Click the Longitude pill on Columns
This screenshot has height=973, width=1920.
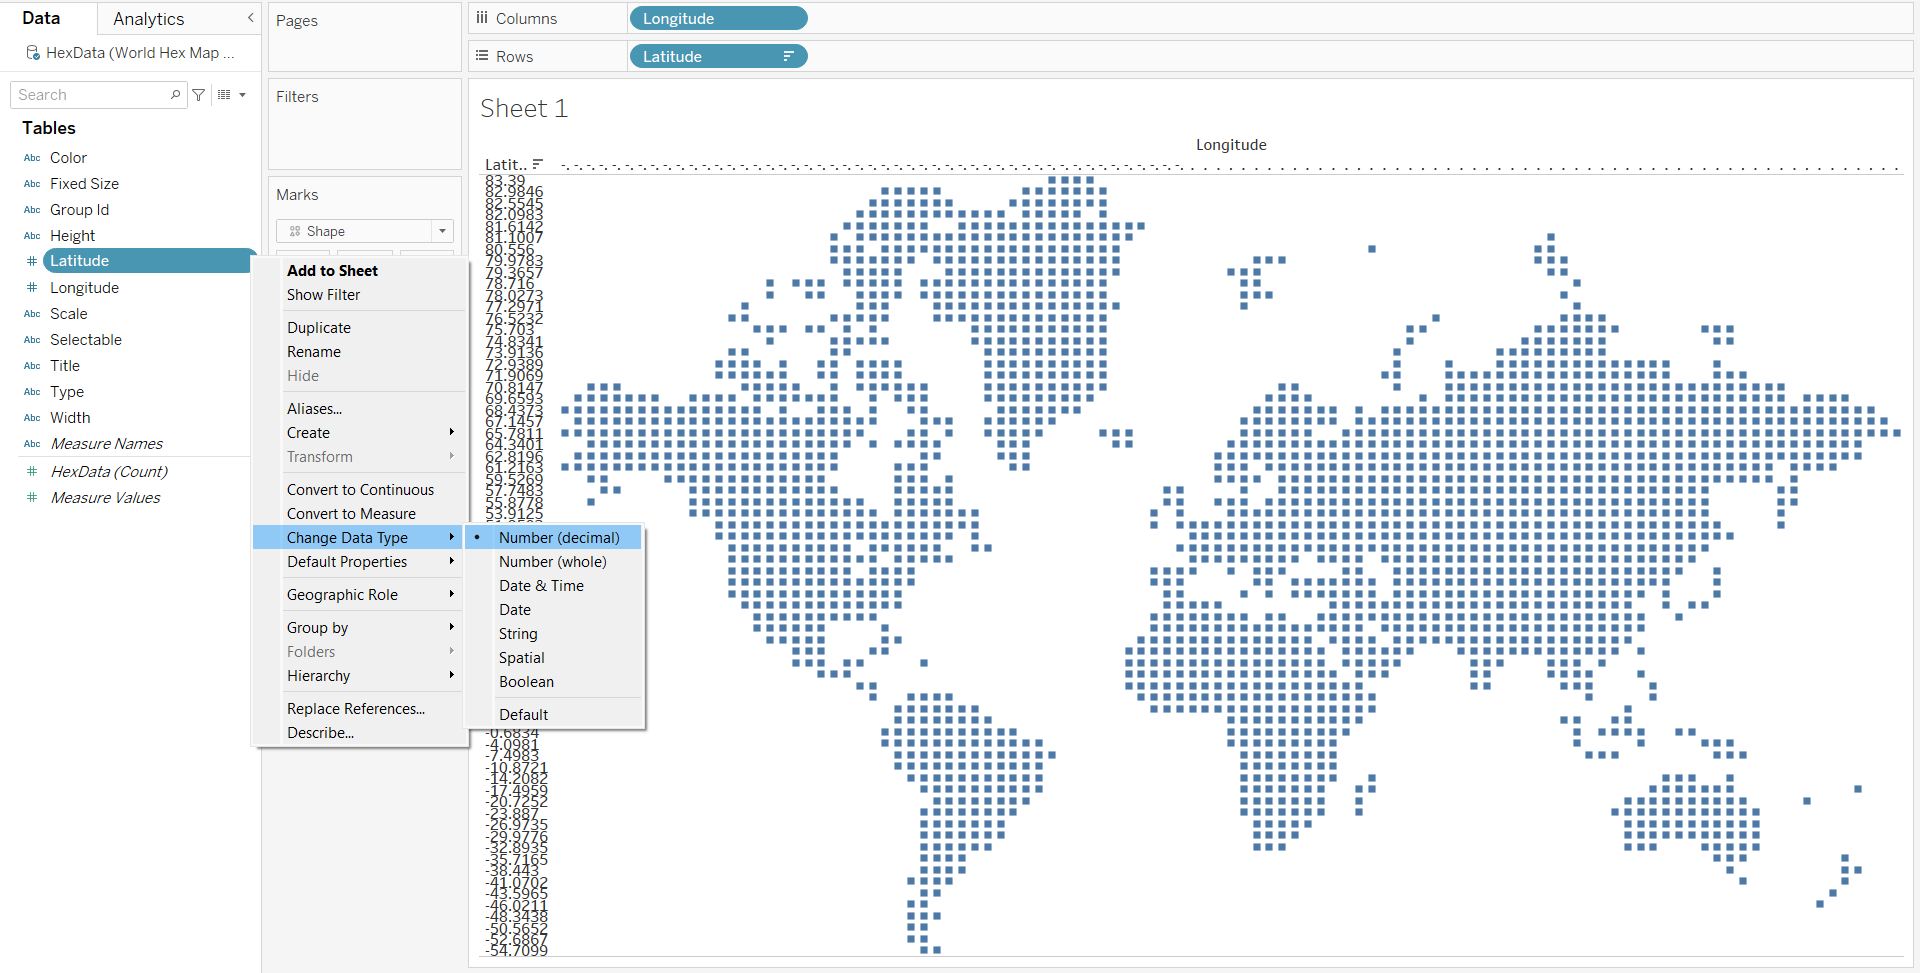pos(718,18)
